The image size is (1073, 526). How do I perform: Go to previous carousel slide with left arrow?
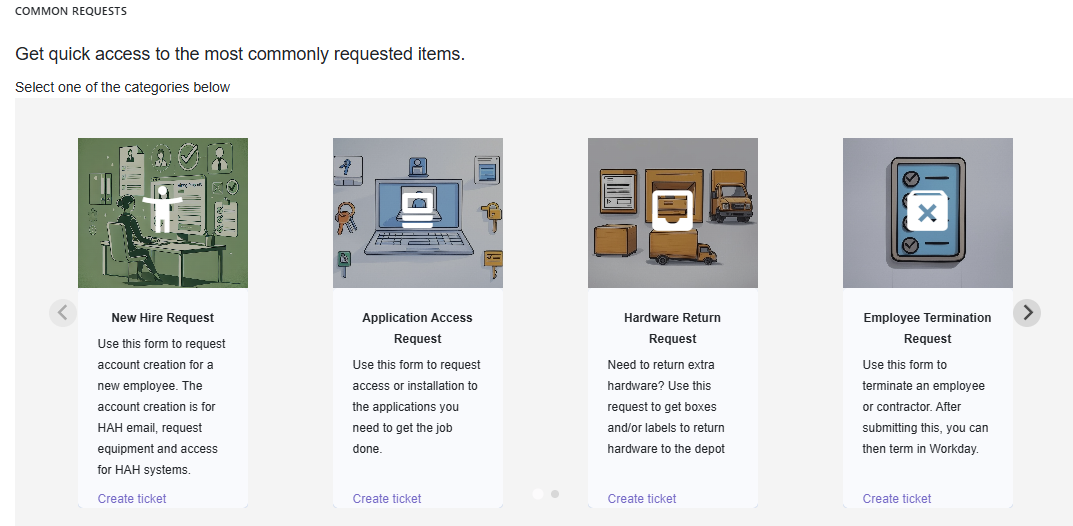click(63, 313)
